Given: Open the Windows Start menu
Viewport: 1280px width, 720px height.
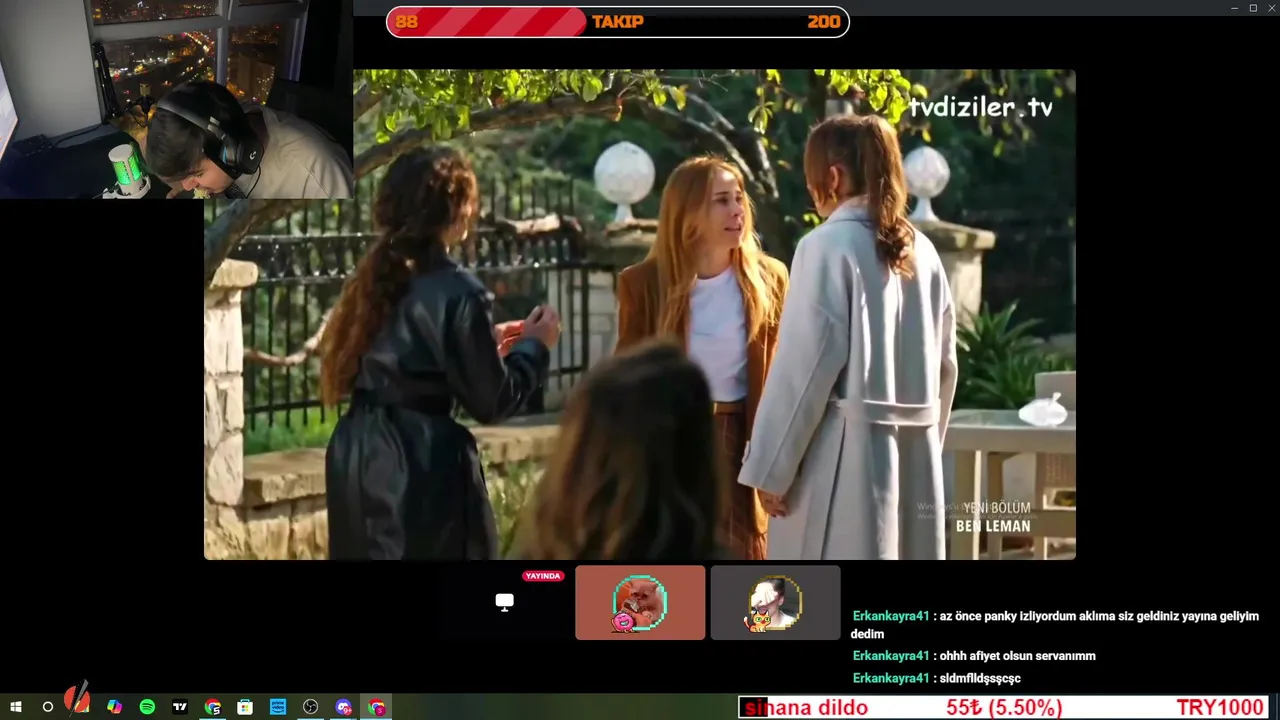Looking at the screenshot, I should click(16, 707).
